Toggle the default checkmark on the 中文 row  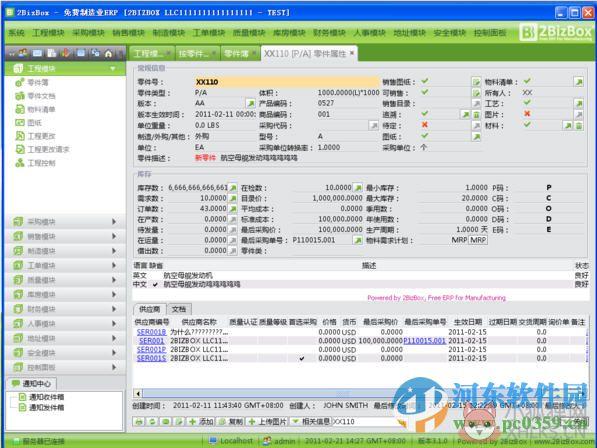click(155, 284)
